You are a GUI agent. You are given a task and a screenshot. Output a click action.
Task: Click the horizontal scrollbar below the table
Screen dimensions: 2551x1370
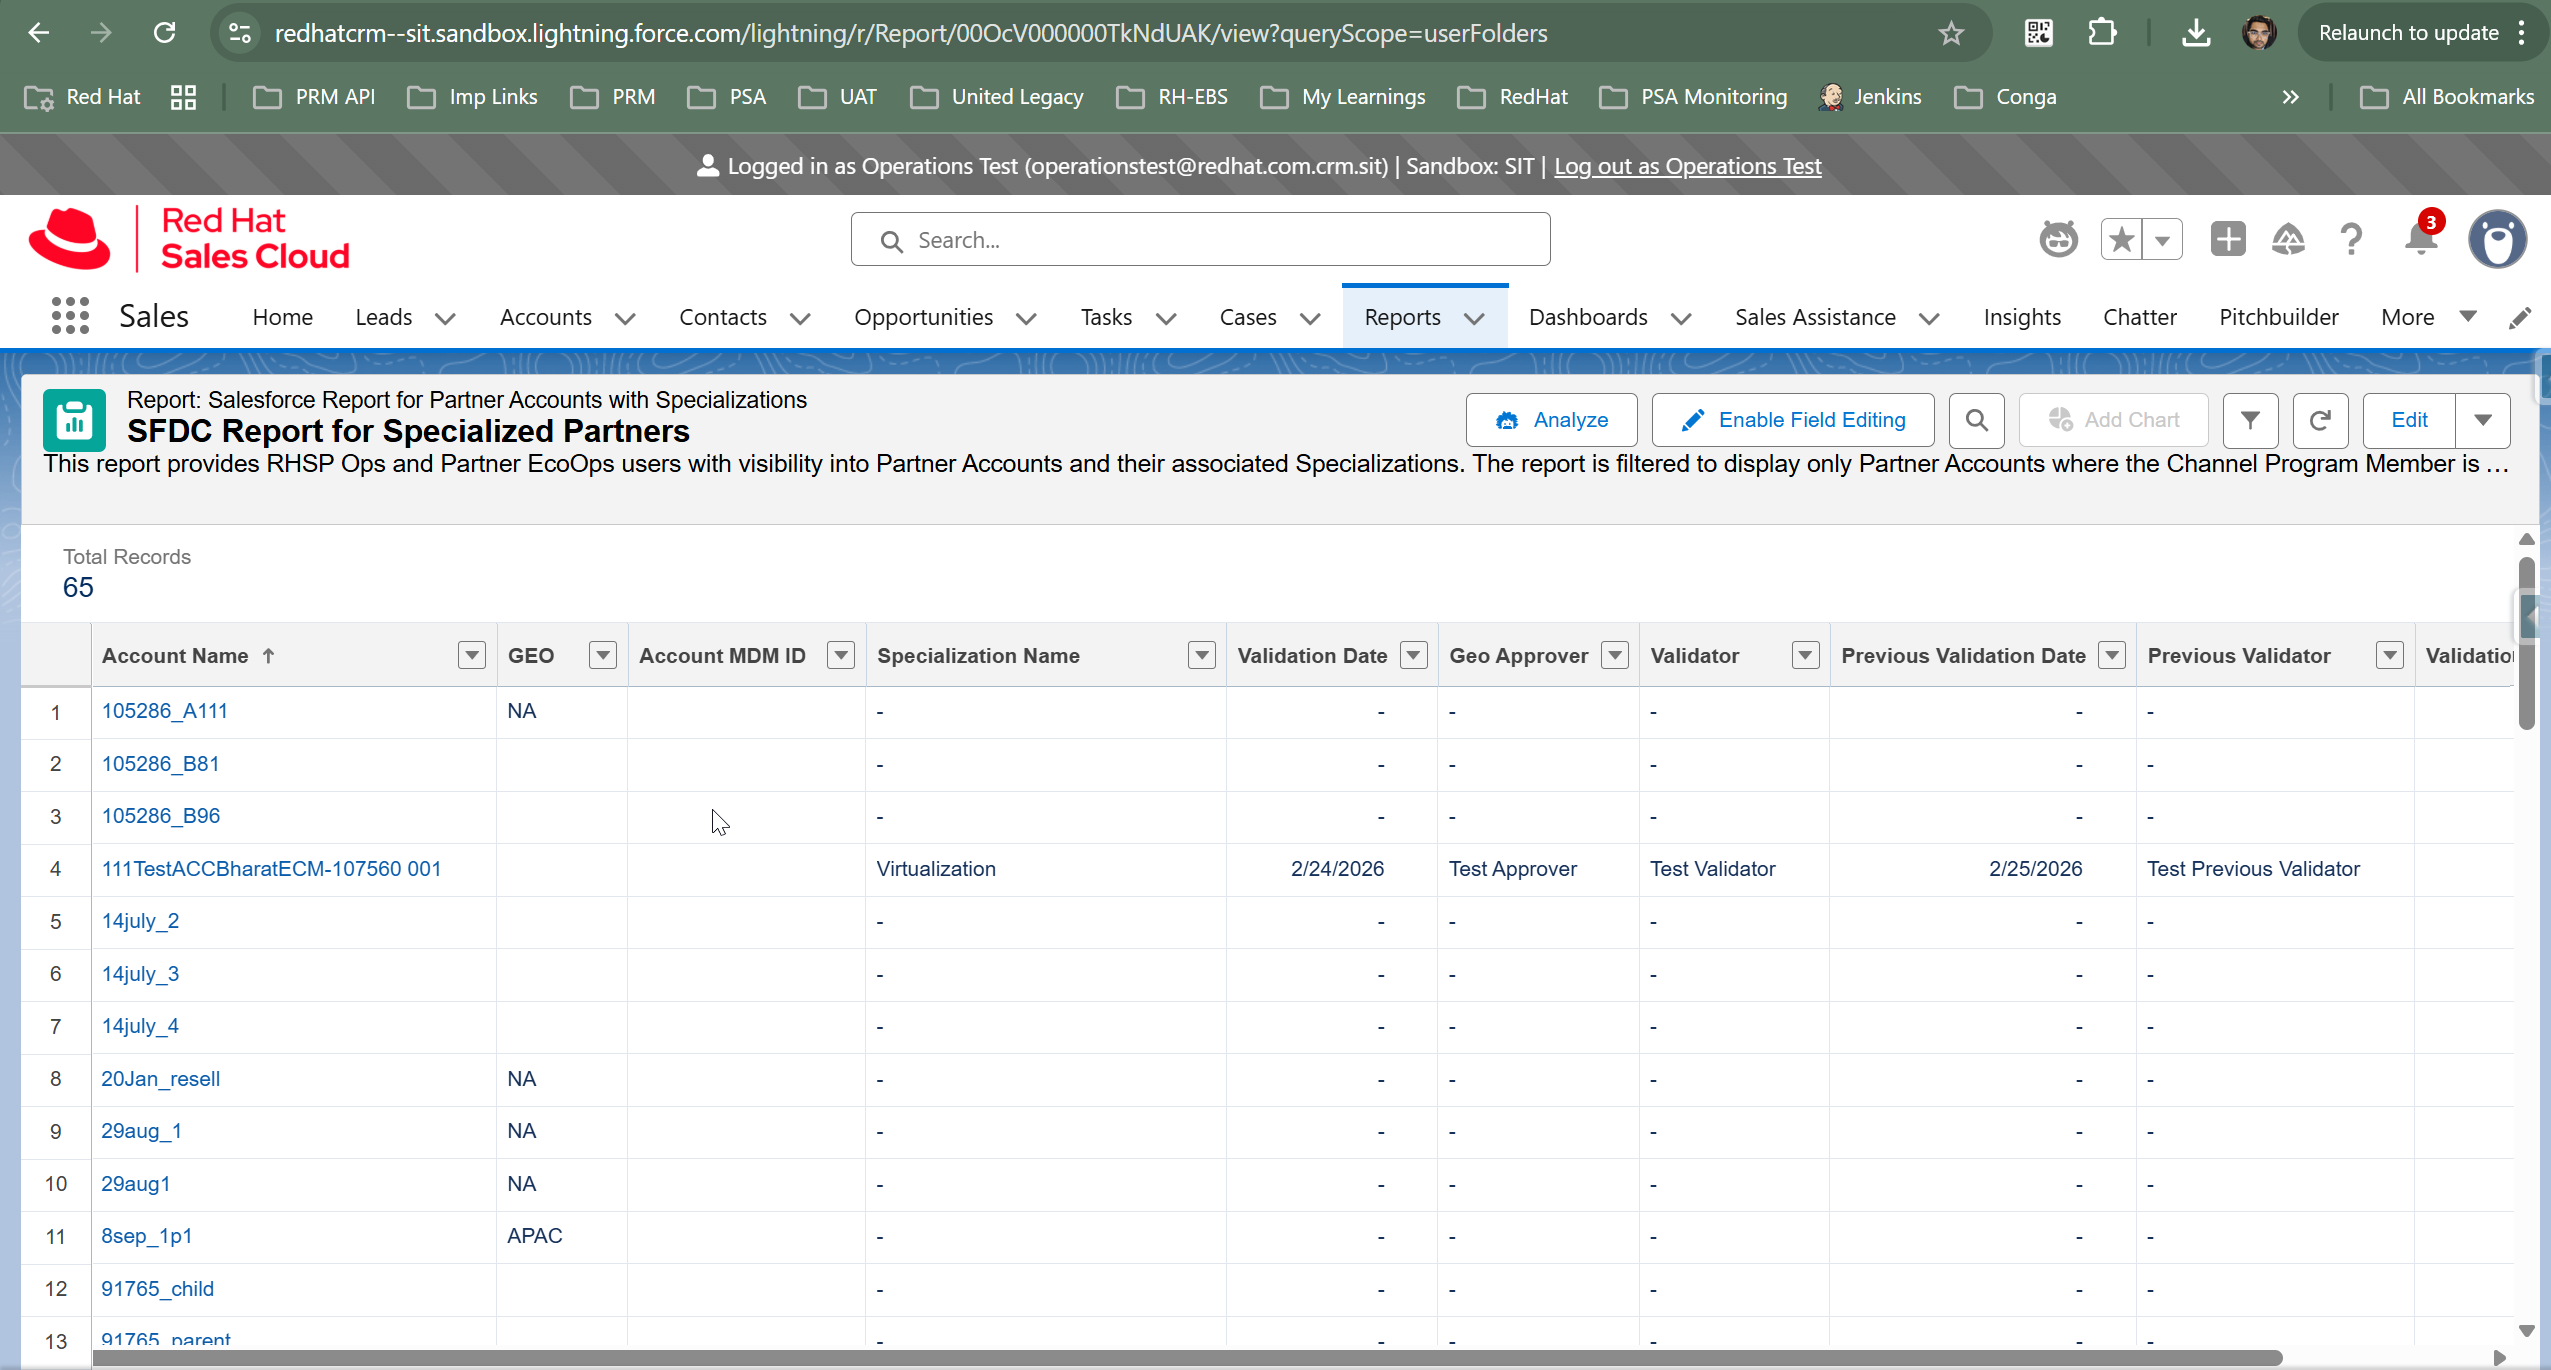1187,1358
